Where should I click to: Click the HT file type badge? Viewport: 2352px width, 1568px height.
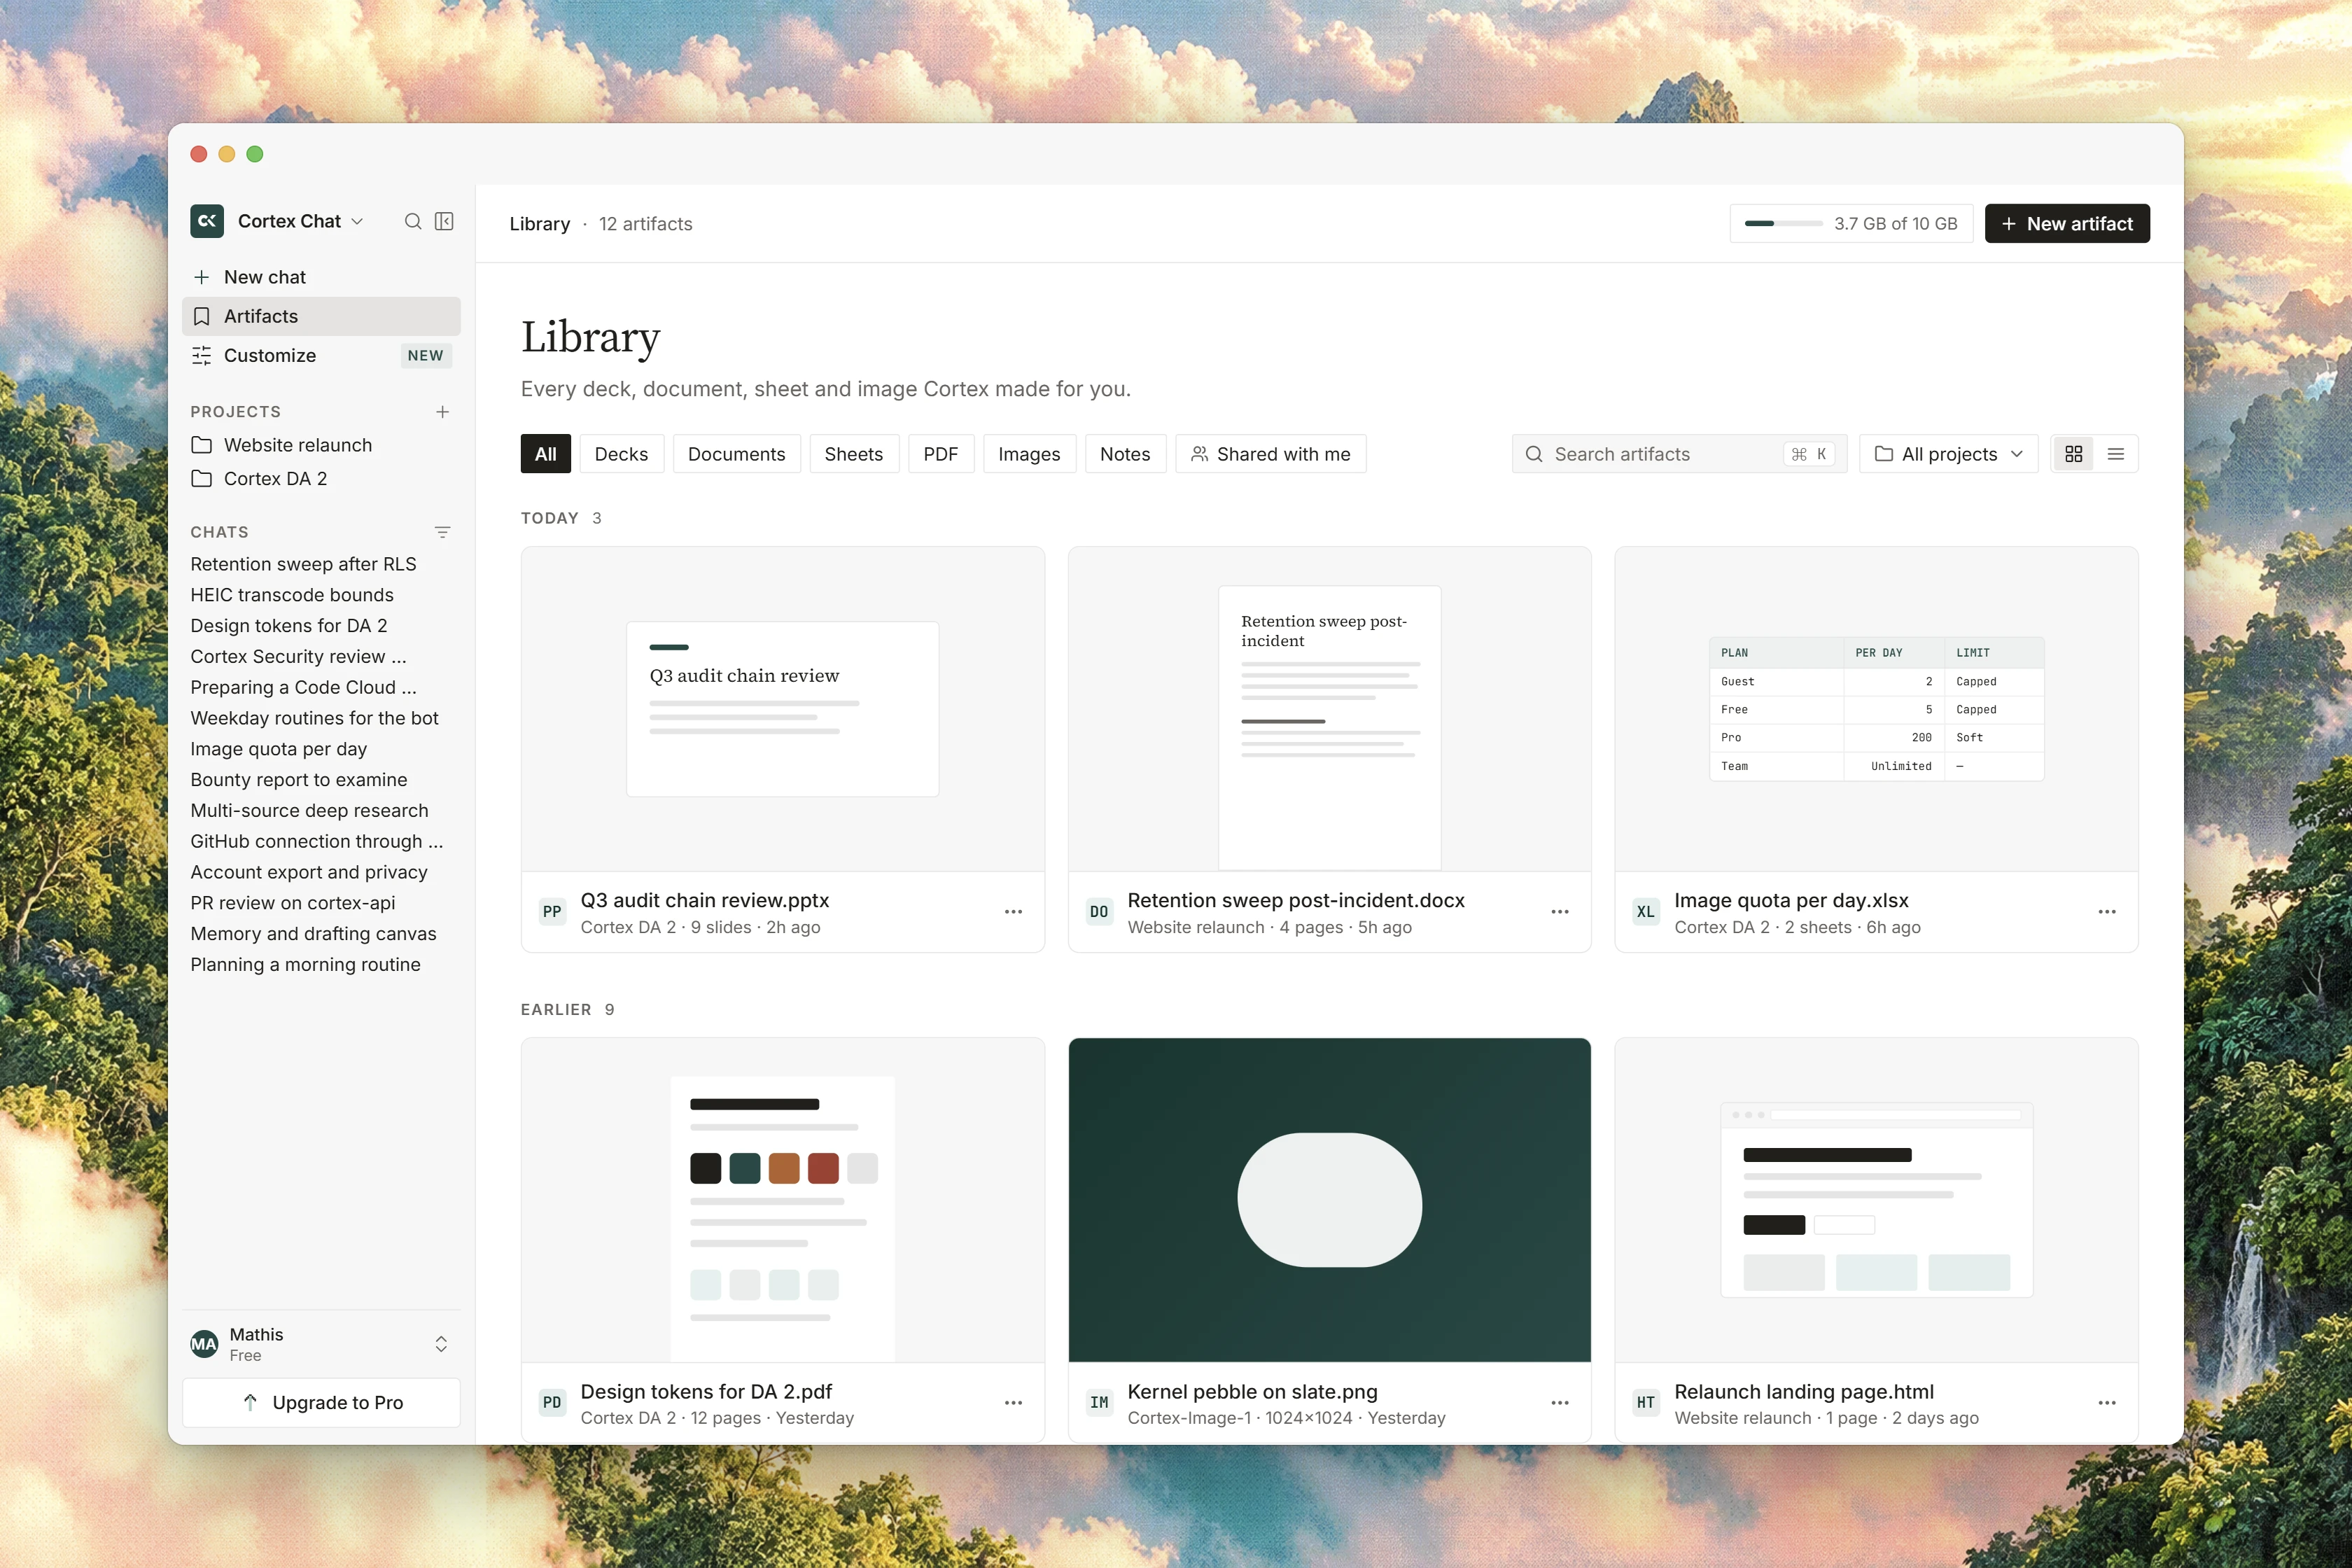pos(1646,1403)
